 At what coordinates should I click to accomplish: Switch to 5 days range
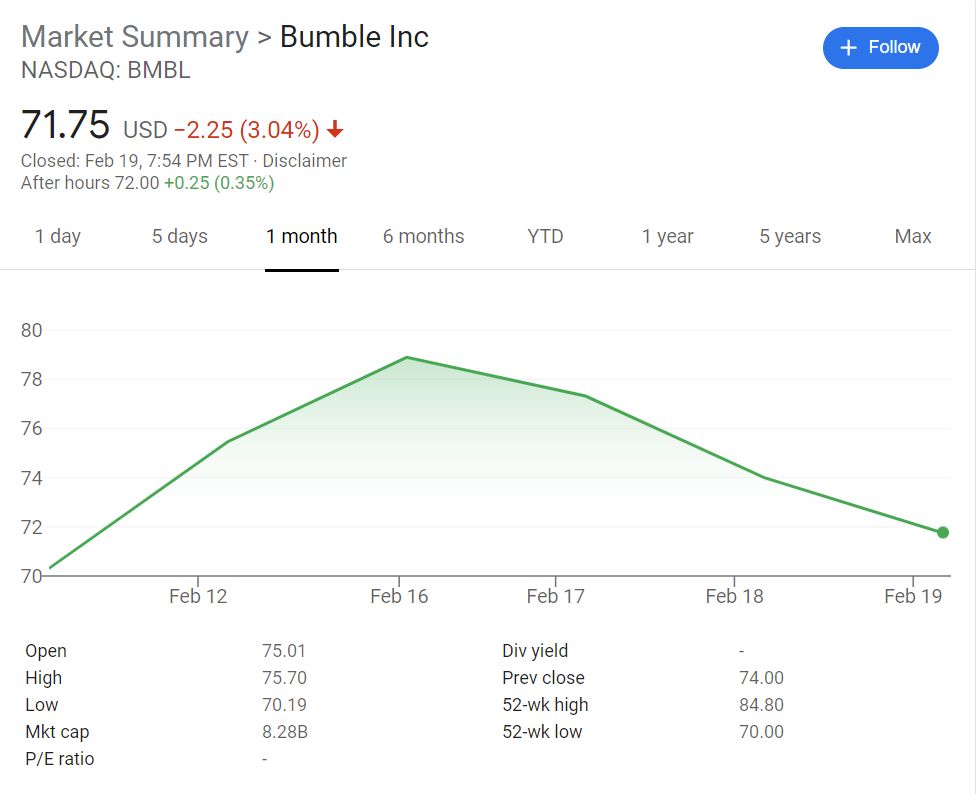(x=180, y=237)
